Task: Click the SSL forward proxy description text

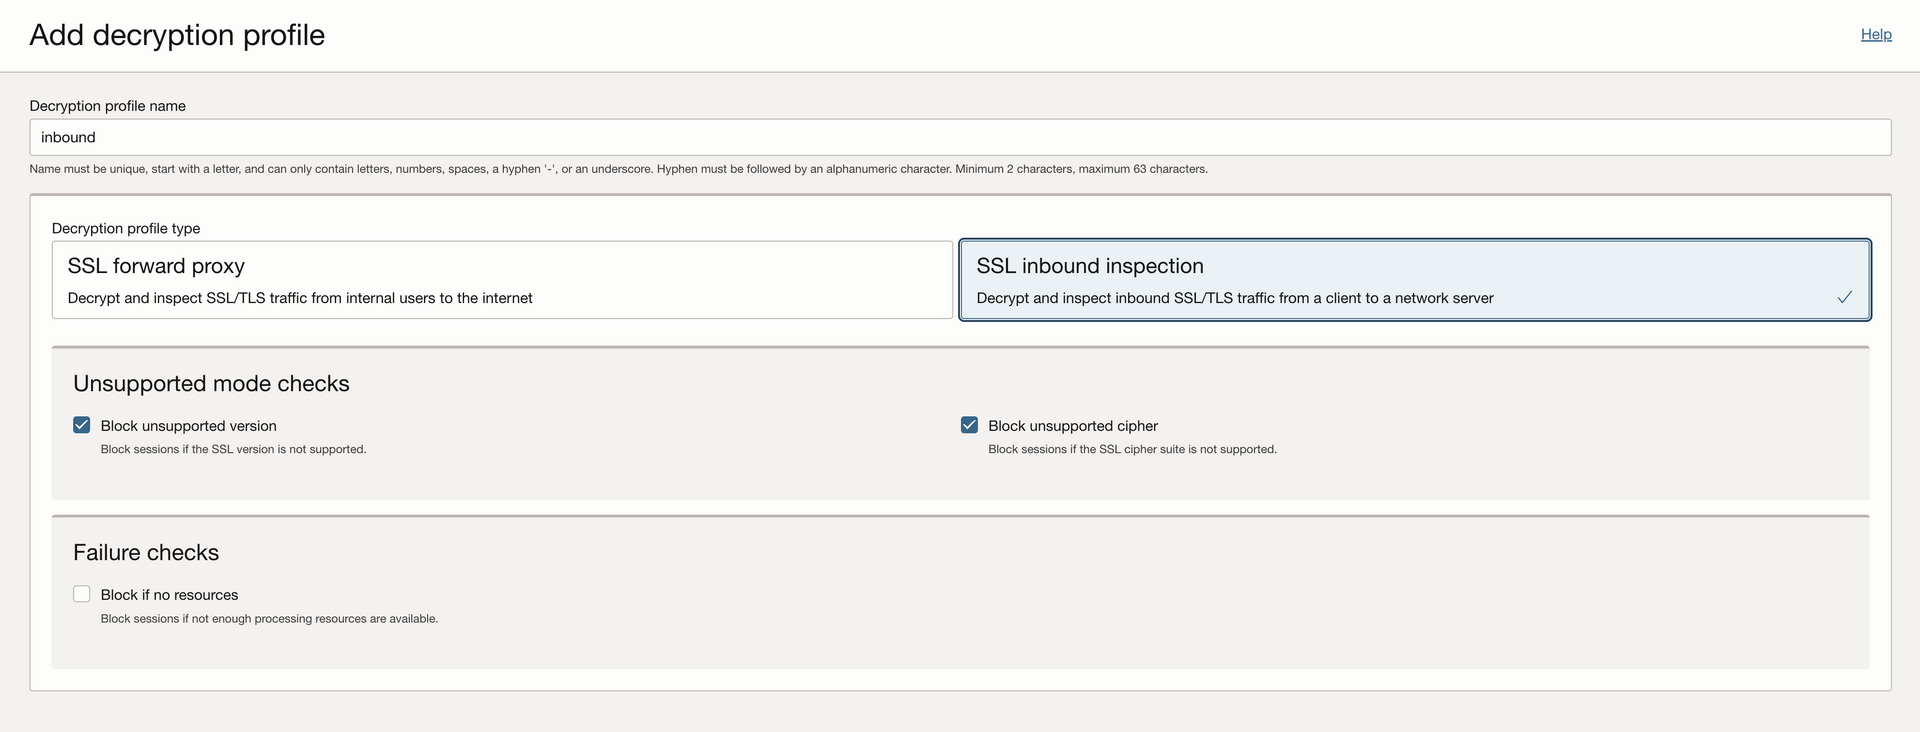Action: [x=300, y=298]
